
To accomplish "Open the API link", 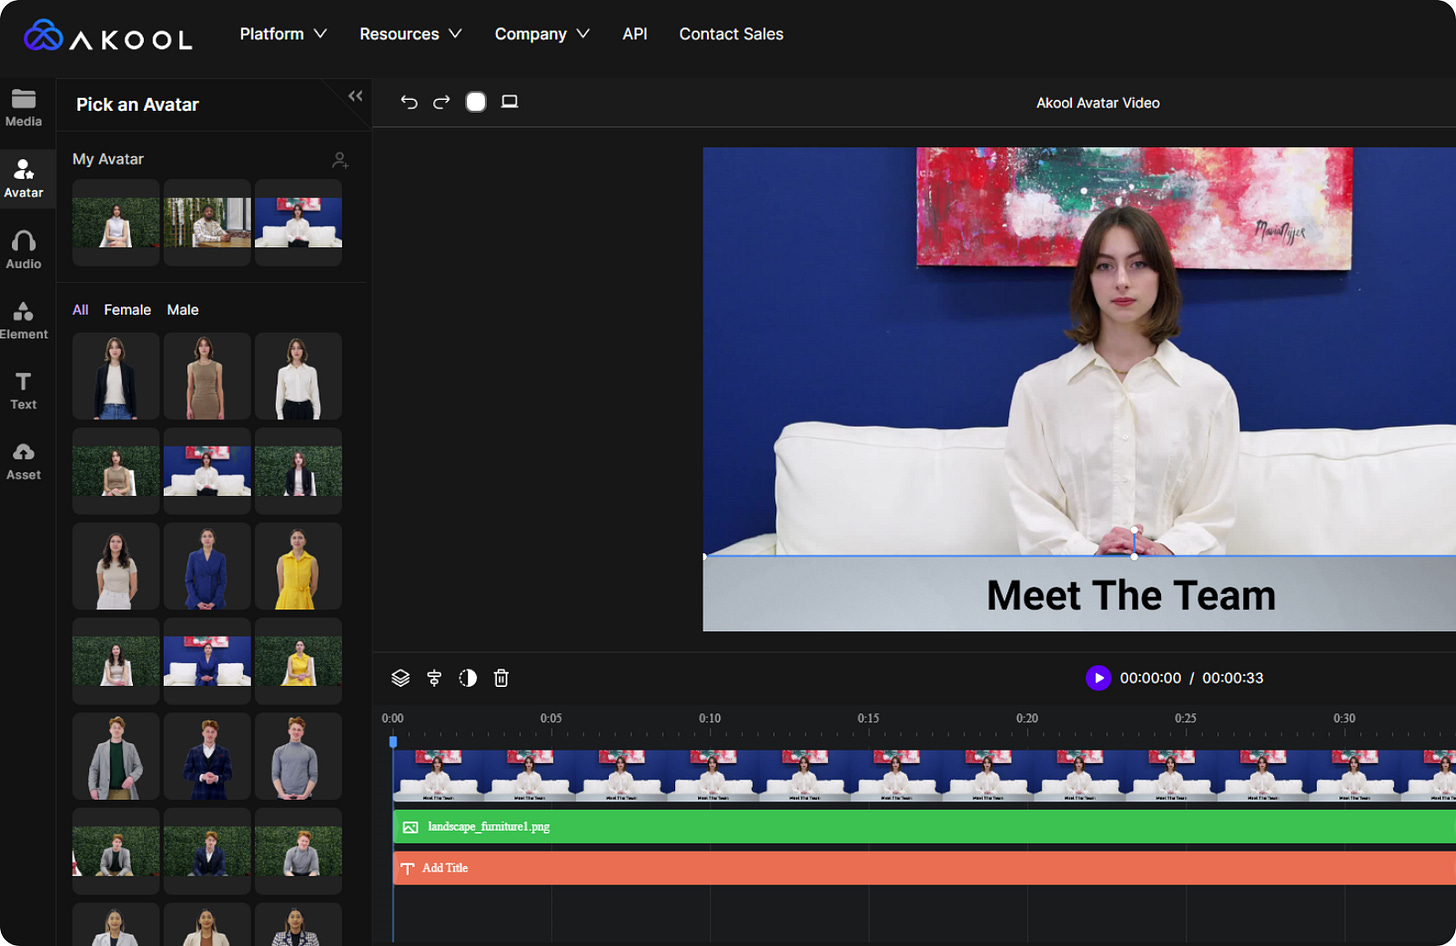I will coord(635,34).
